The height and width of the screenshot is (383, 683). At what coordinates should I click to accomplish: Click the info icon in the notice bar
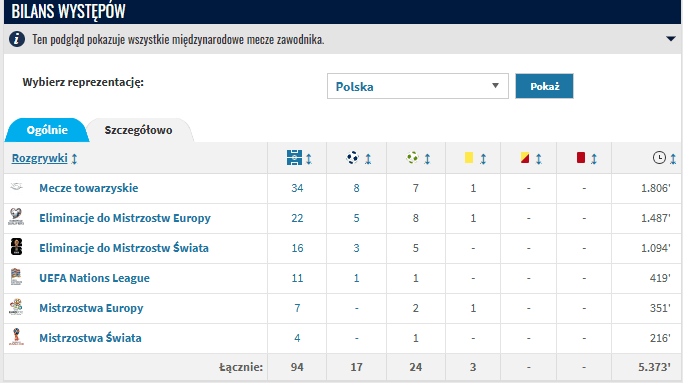17,39
